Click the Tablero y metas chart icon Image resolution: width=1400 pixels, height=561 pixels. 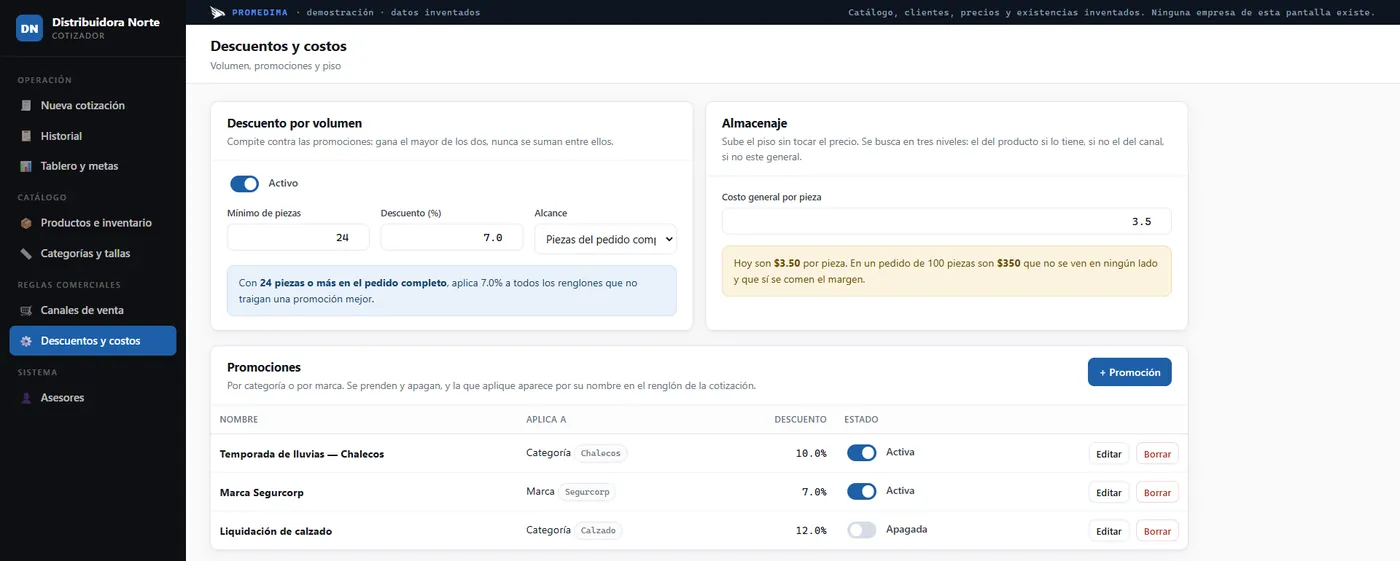[x=26, y=166]
